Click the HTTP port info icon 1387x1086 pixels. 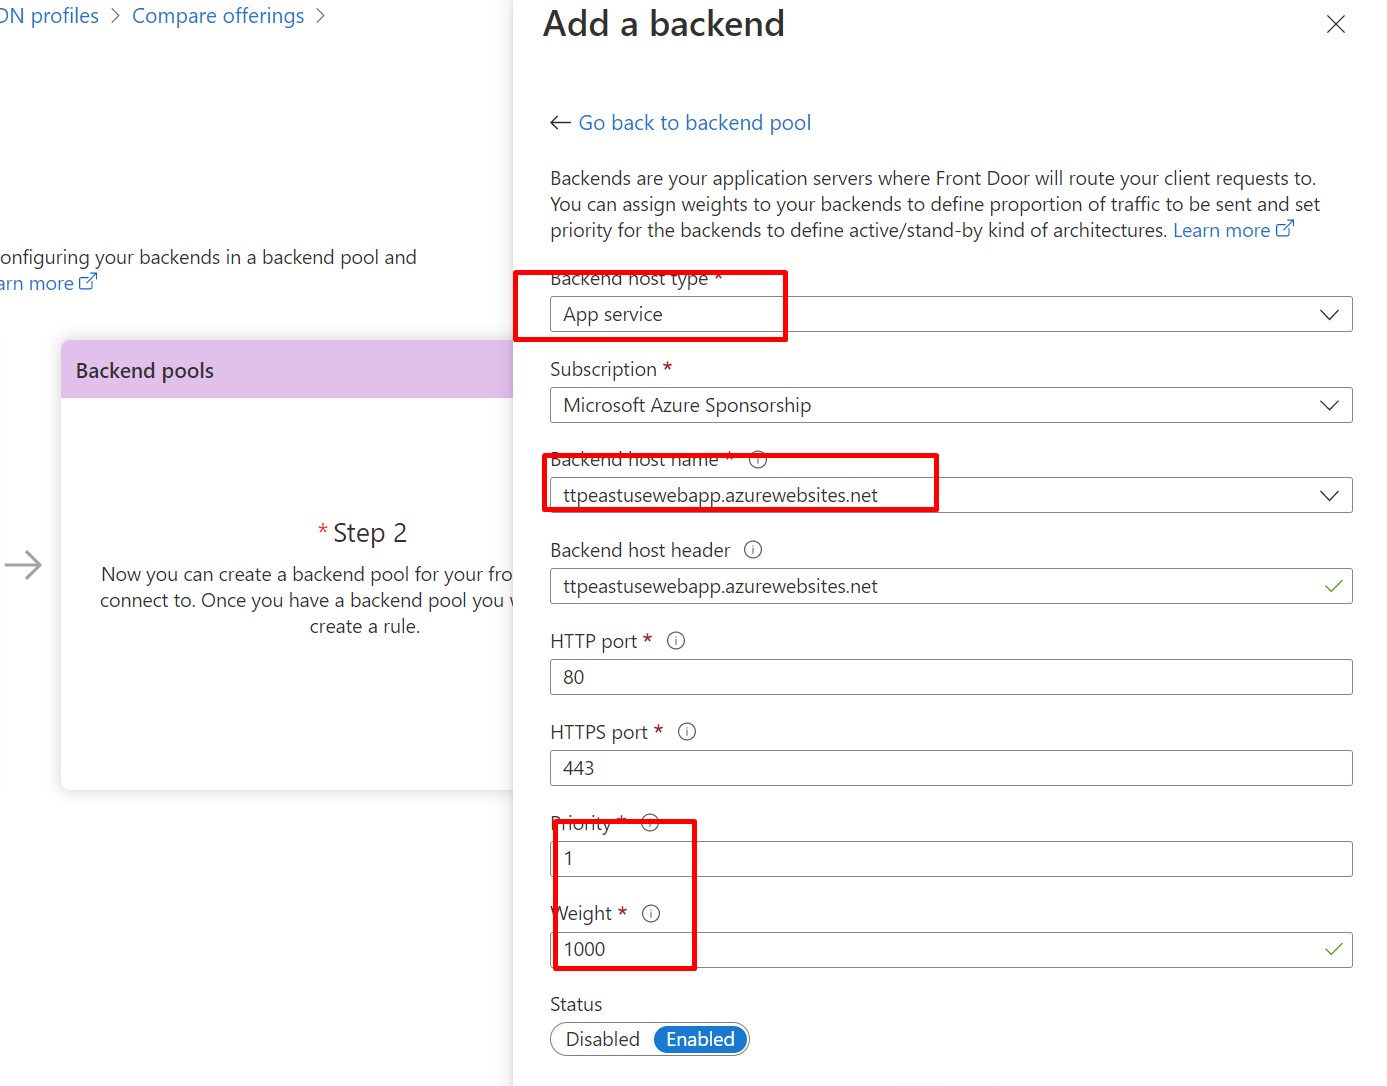point(676,641)
